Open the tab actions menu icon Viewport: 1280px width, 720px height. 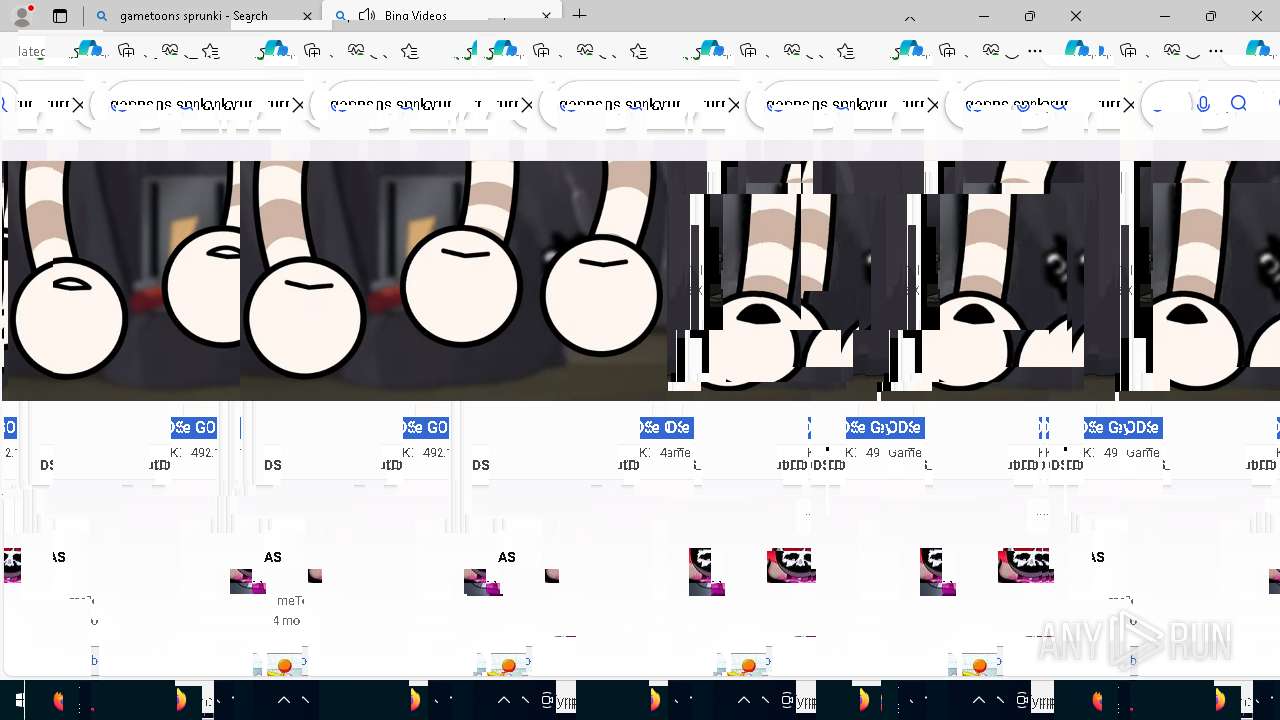[x=60, y=16]
